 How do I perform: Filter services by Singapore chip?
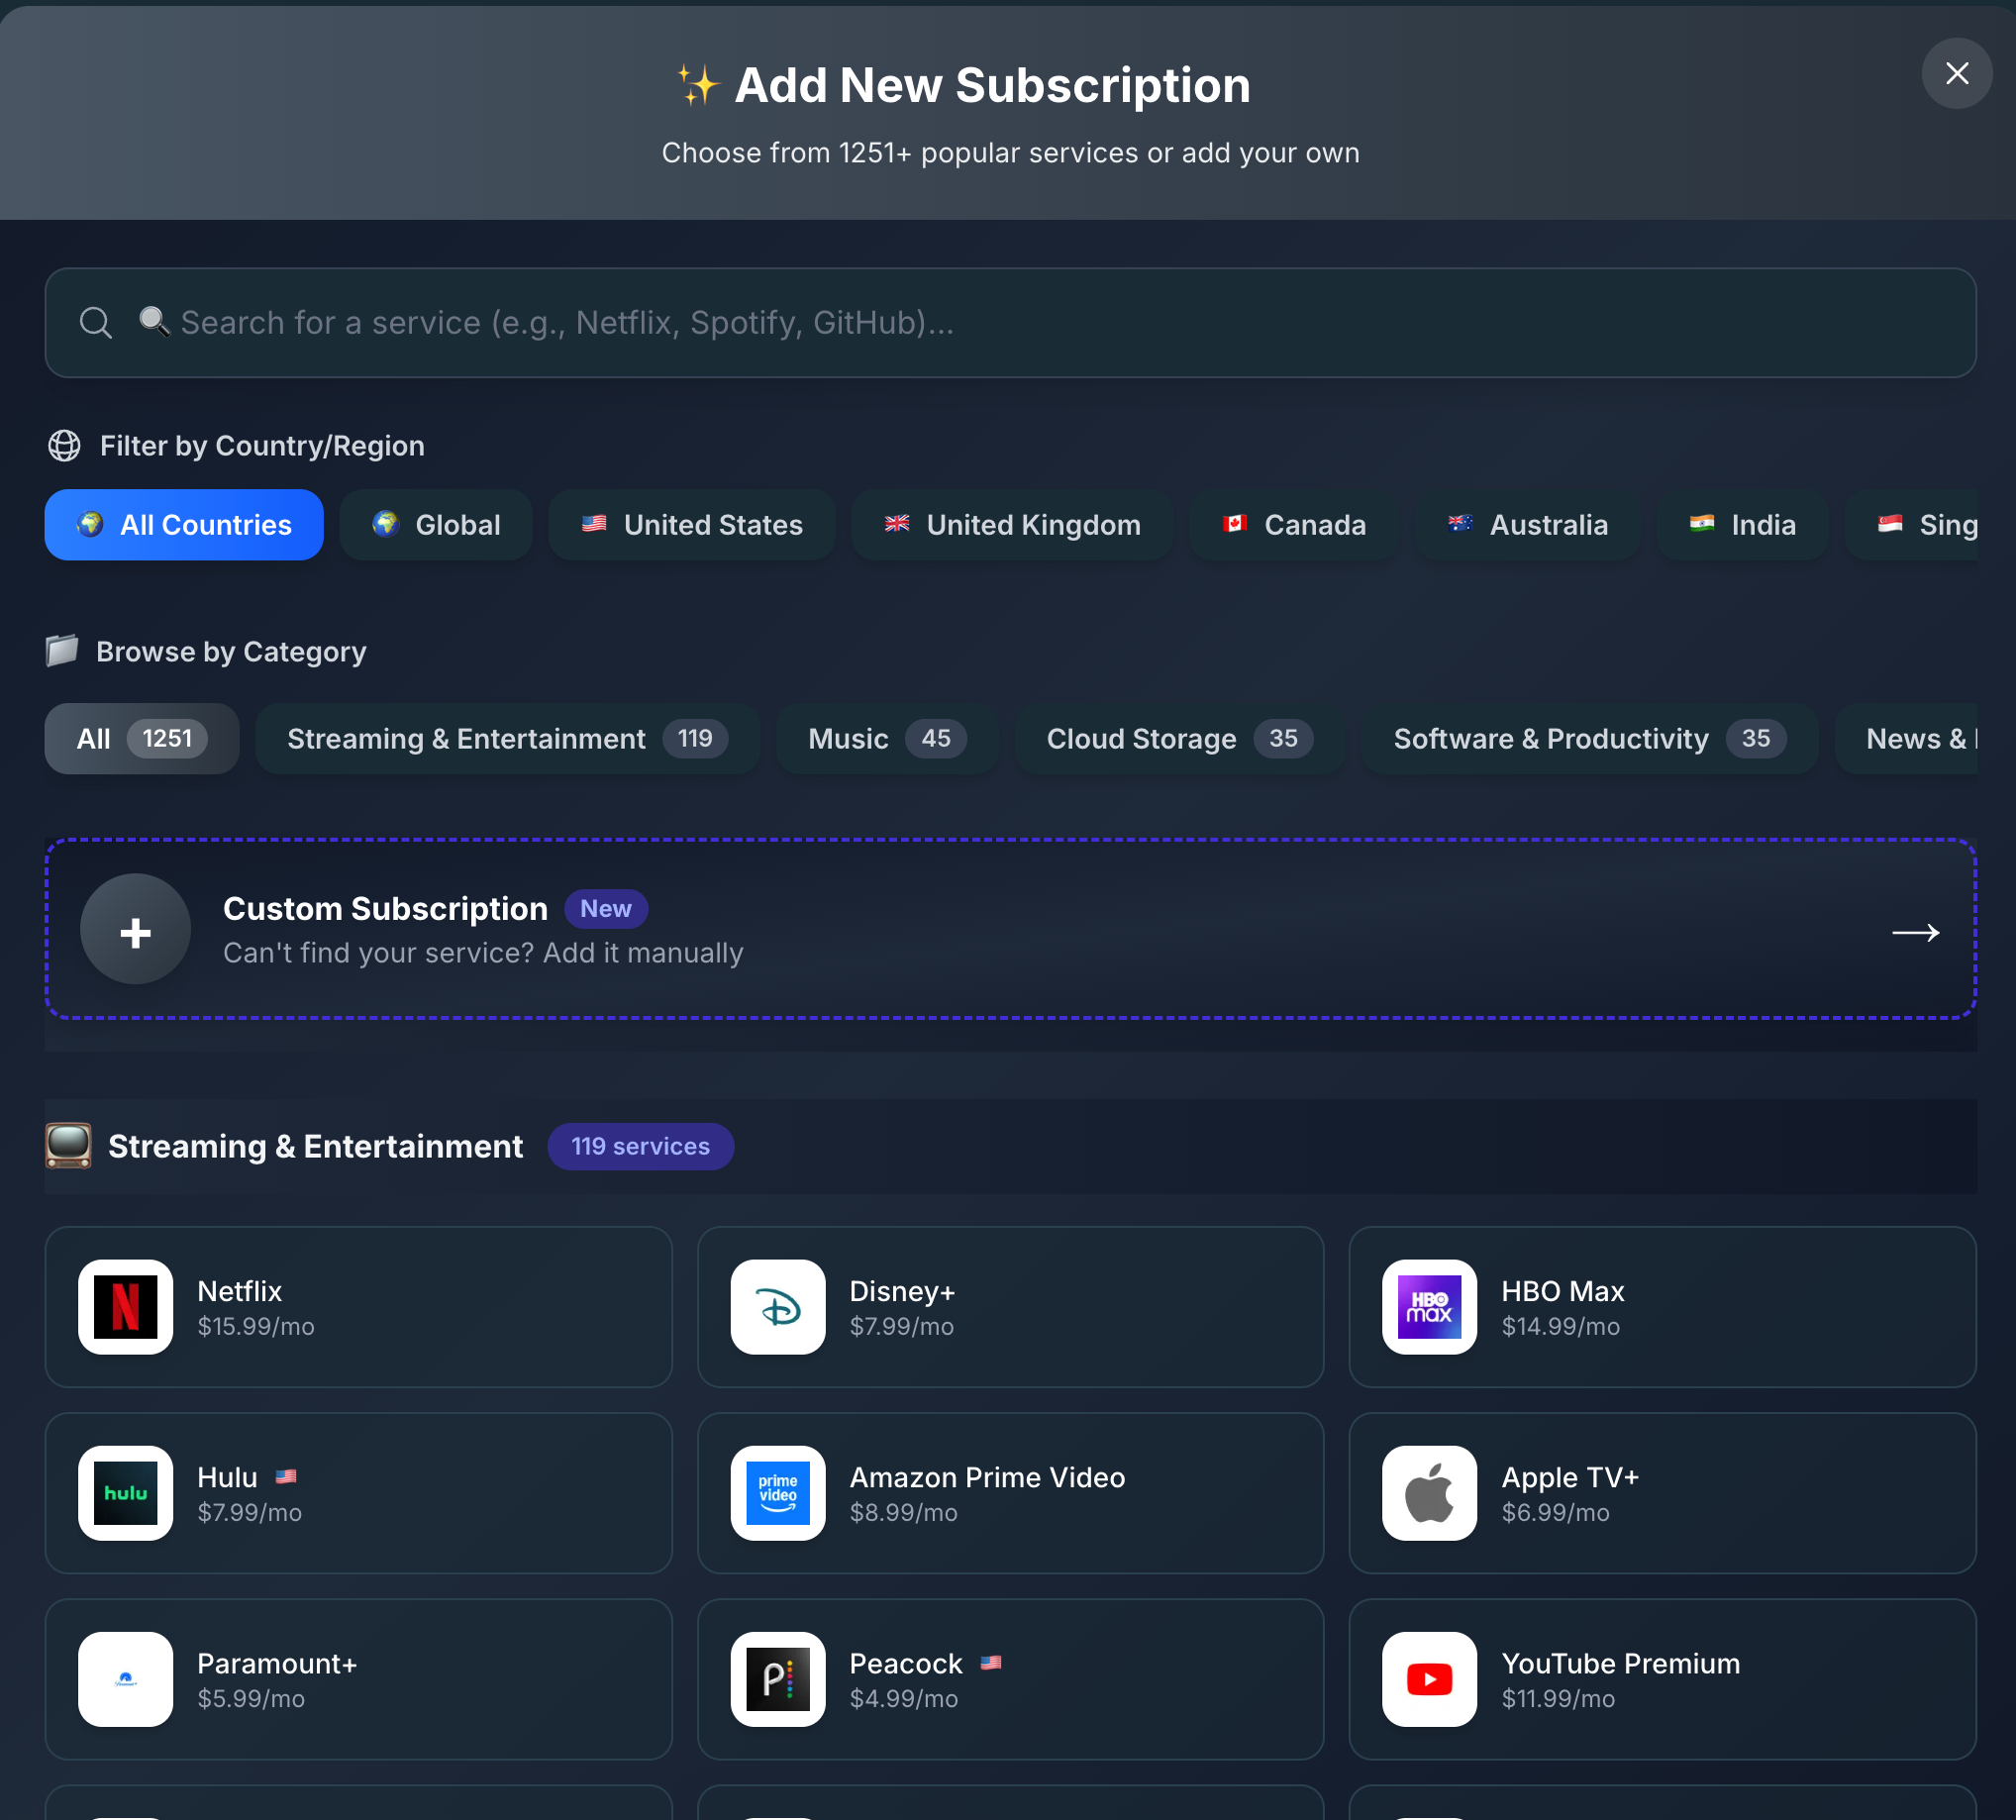[x=1911, y=524]
